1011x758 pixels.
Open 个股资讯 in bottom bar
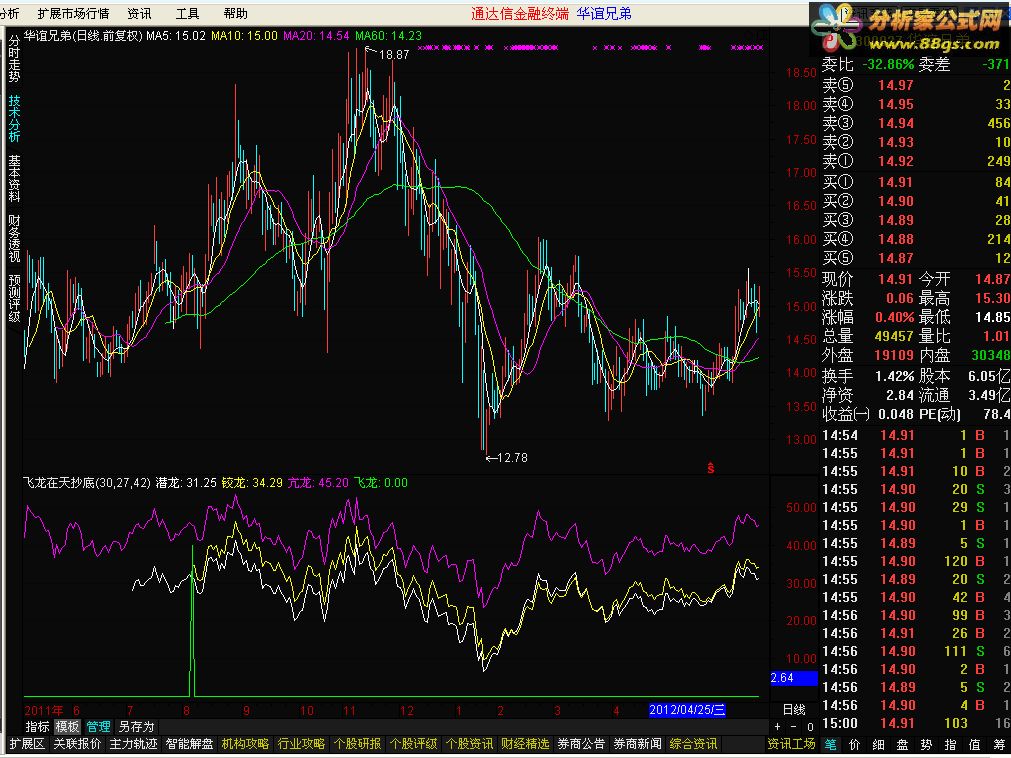pyautogui.click(x=469, y=744)
